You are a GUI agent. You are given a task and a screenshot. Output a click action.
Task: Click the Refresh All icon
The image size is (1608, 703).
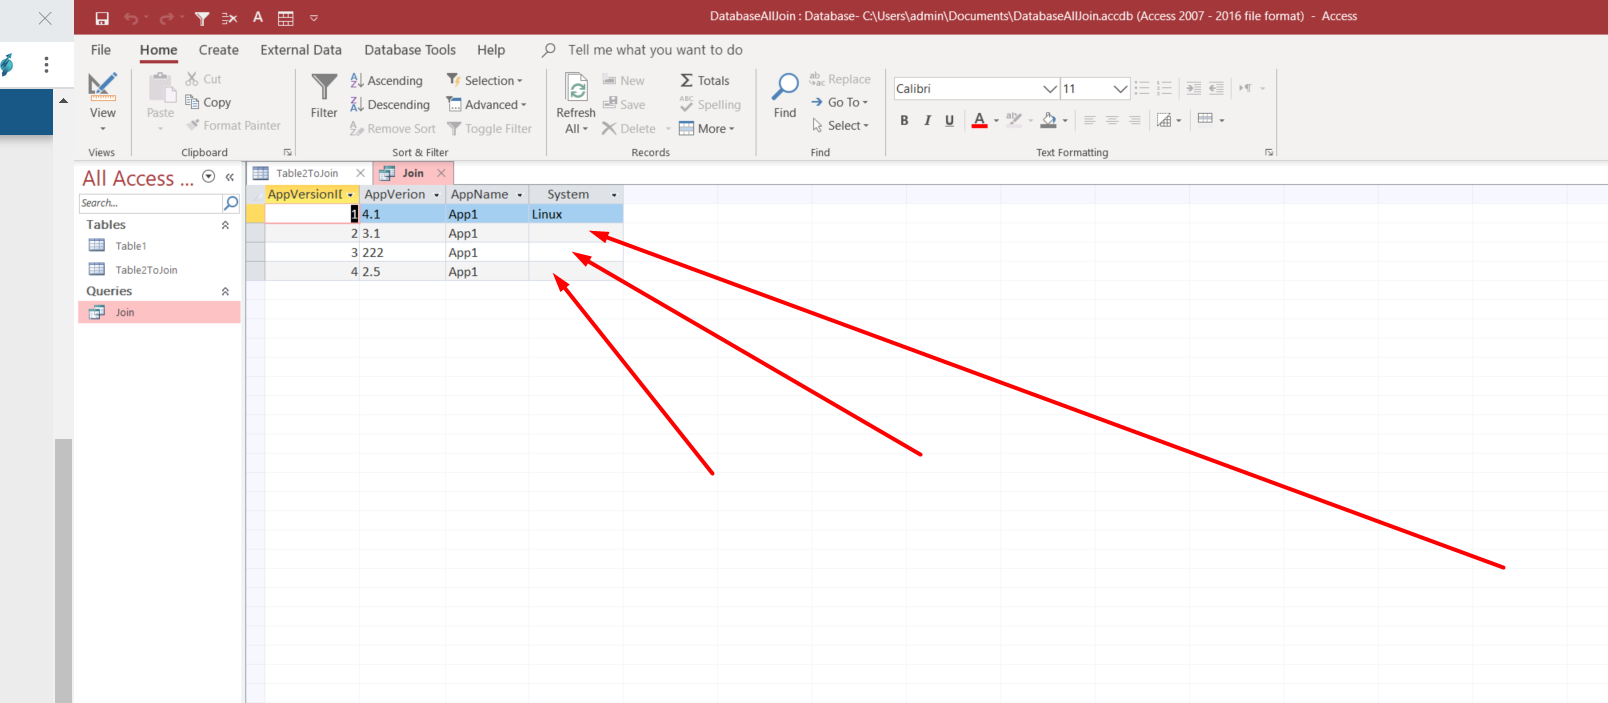(x=577, y=88)
